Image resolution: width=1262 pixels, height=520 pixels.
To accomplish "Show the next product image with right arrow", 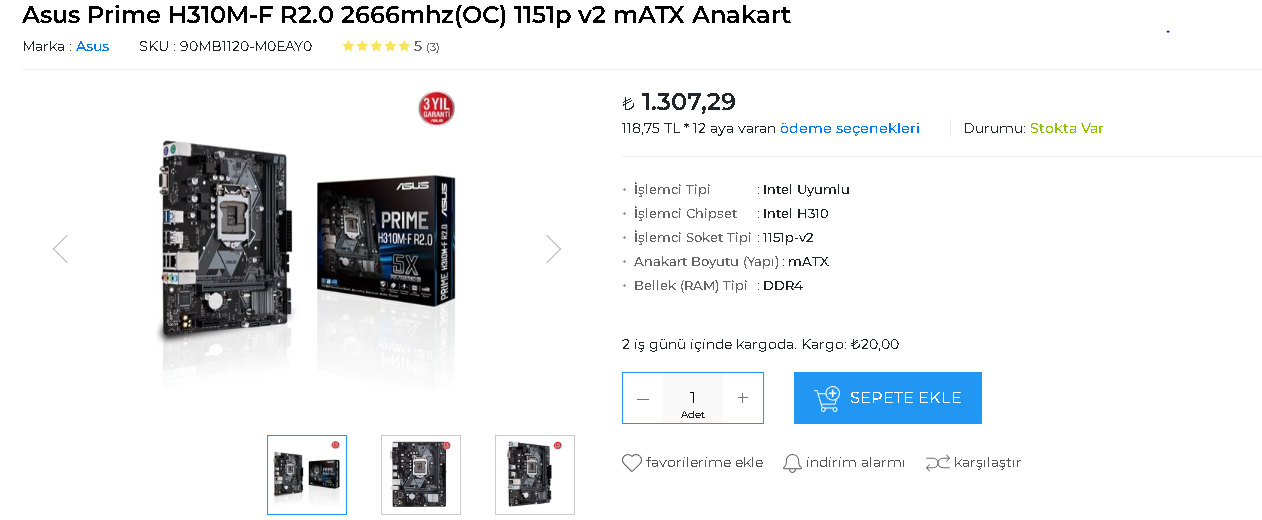I will tap(553, 248).
